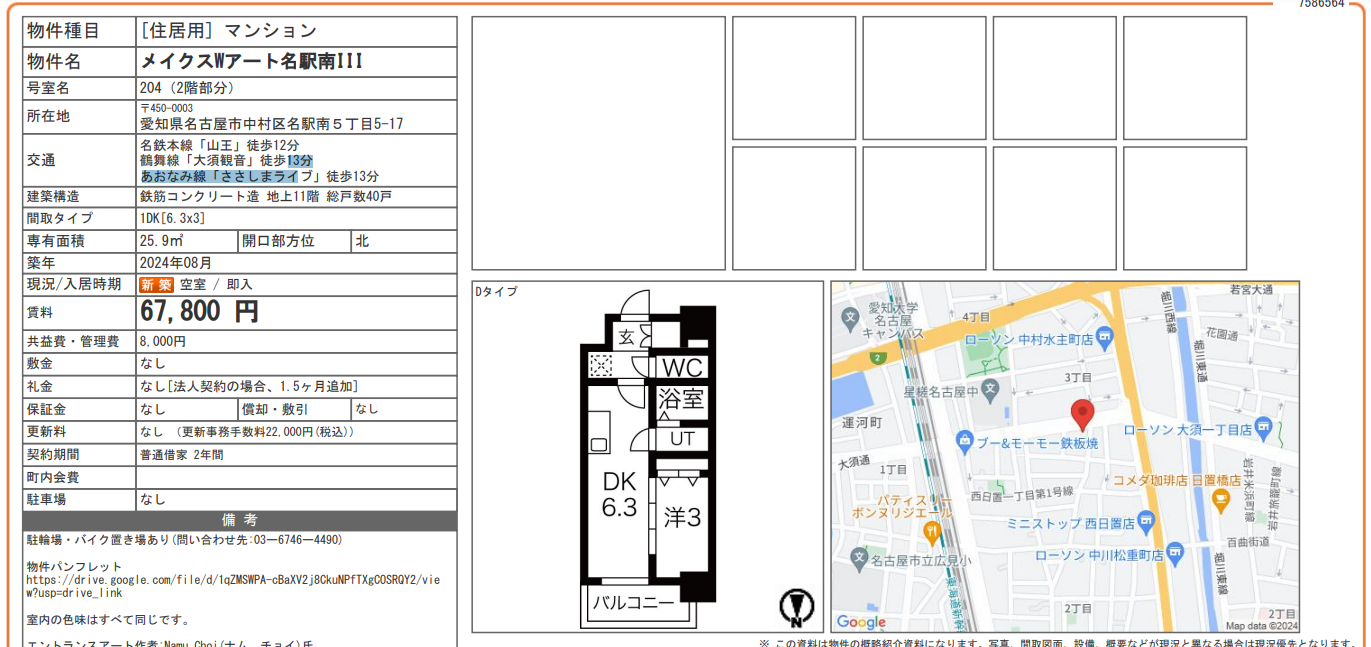This screenshot has height=647, width=1371.
Task: Click the コメダ珈琲店 coffee cup marker
Action: [x=1220, y=499]
